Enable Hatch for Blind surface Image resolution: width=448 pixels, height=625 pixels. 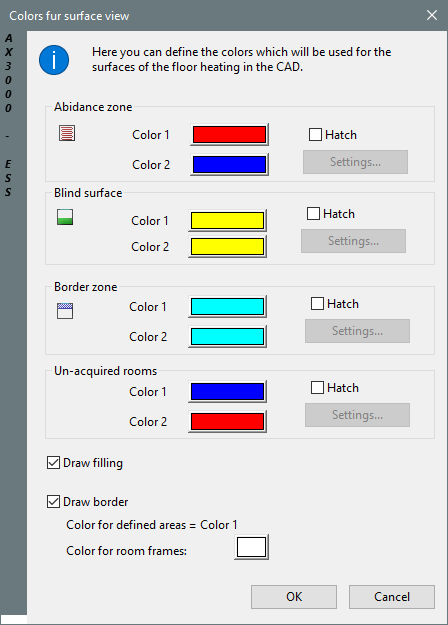pos(313,214)
